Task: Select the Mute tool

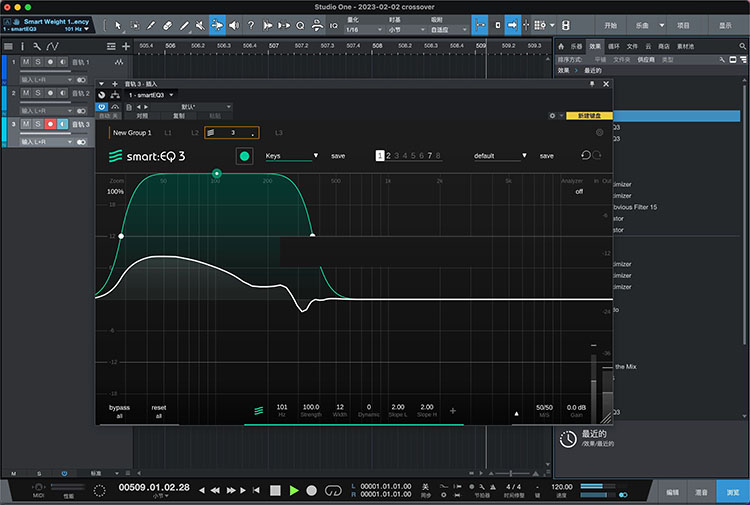Action: [x=200, y=25]
